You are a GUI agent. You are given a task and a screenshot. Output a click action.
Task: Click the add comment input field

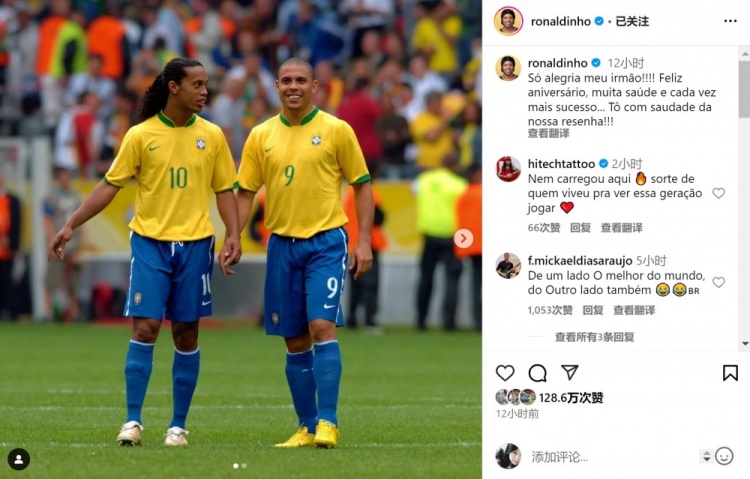pyautogui.click(x=612, y=457)
